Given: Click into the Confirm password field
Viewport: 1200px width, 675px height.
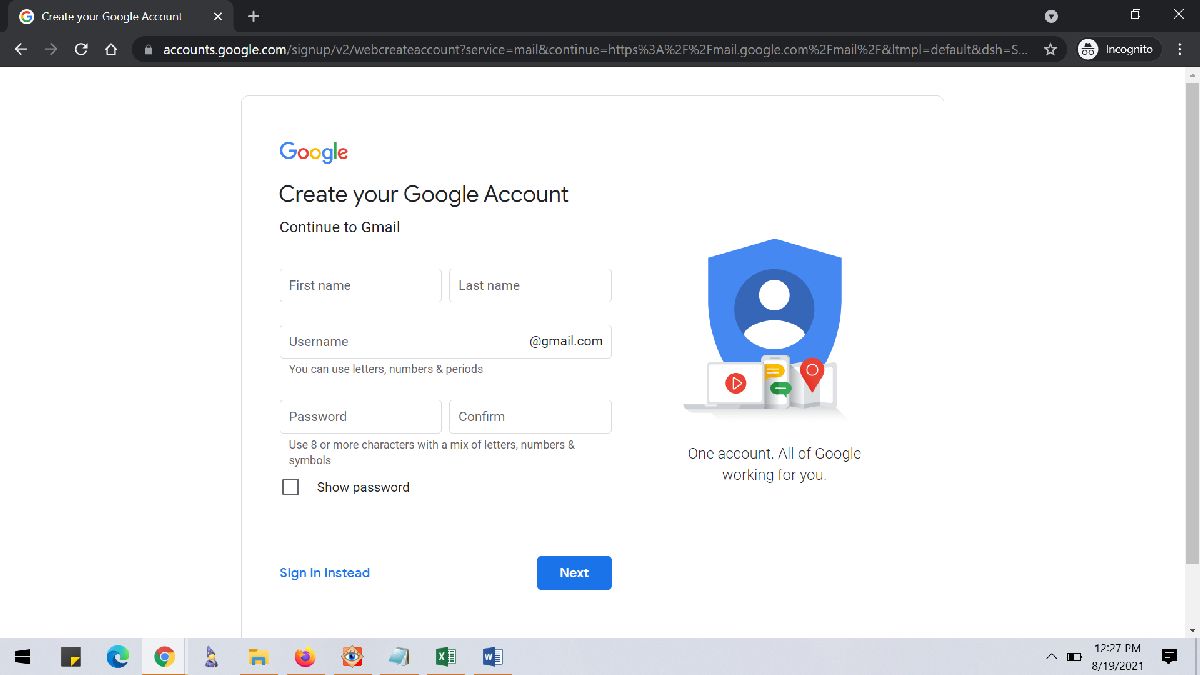Looking at the screenshot, I should pyautogui.click(x=530, y=416).
